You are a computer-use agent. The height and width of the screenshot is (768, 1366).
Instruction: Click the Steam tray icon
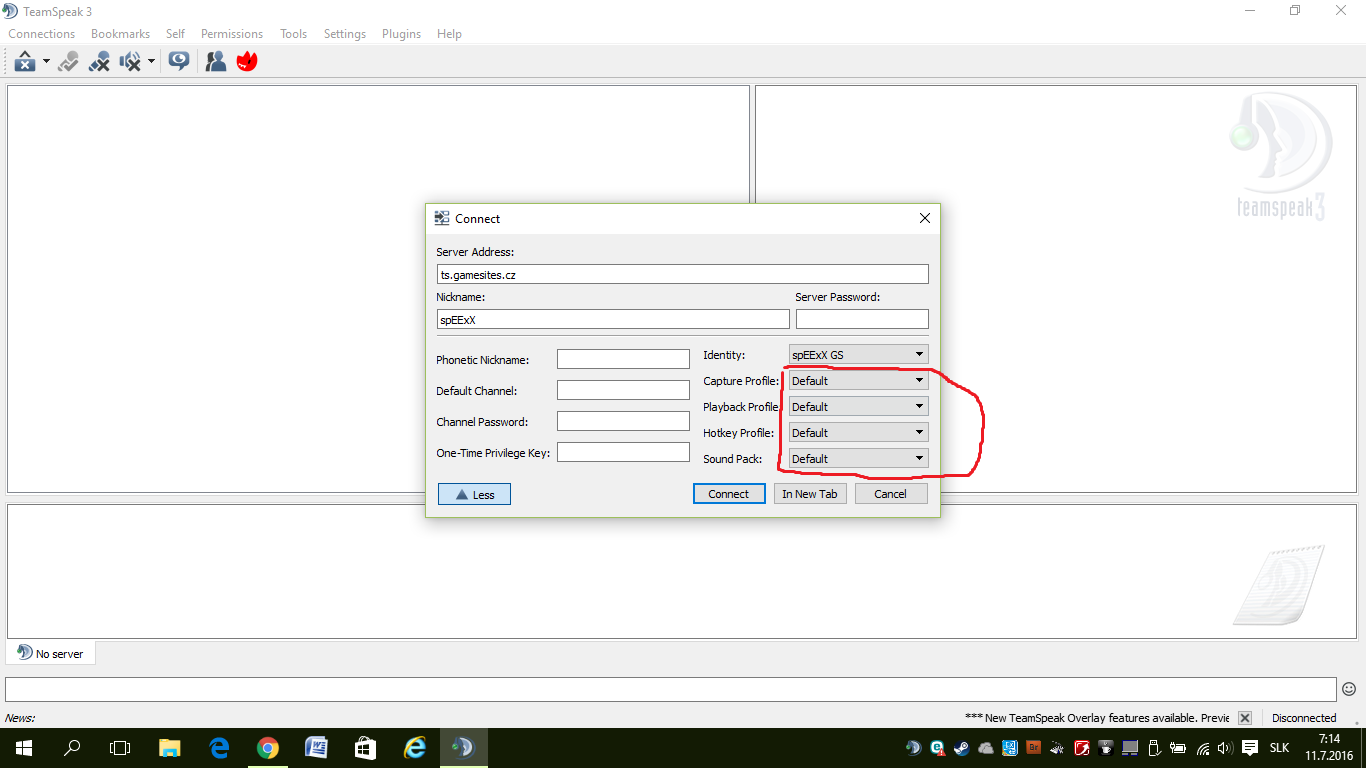pos(962,748)
